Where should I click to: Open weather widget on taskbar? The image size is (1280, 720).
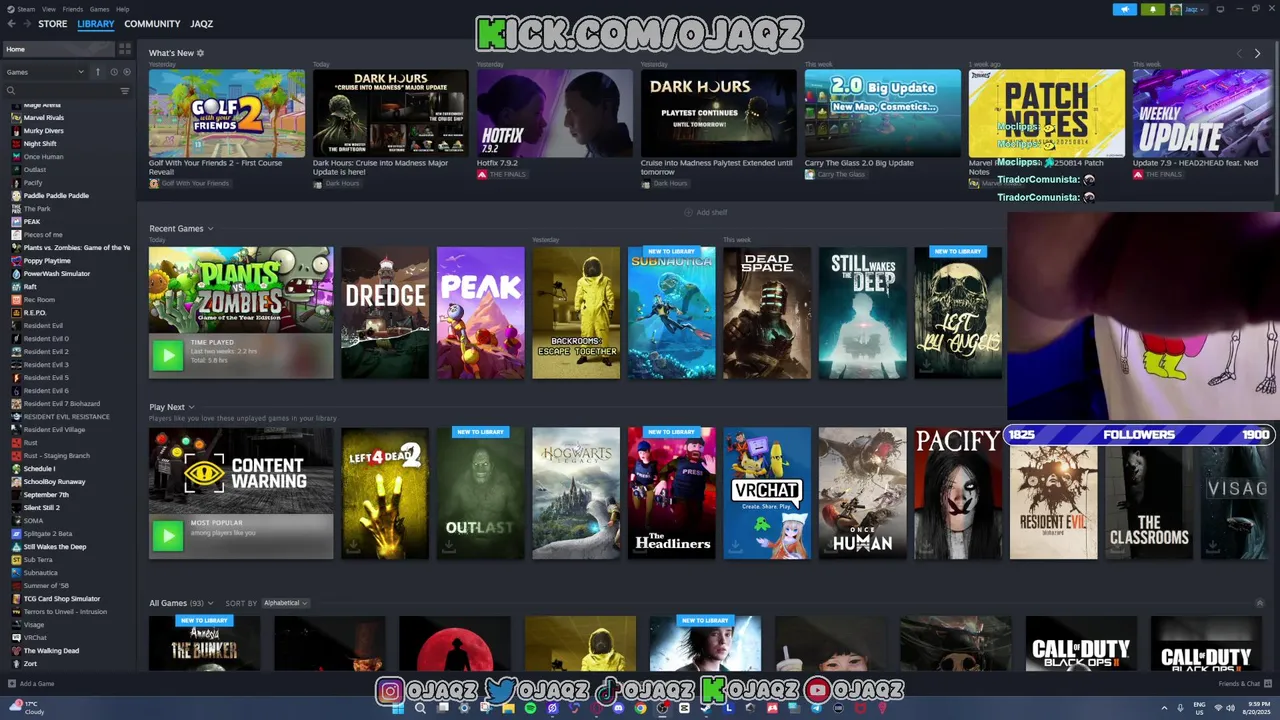click(28, 708)
